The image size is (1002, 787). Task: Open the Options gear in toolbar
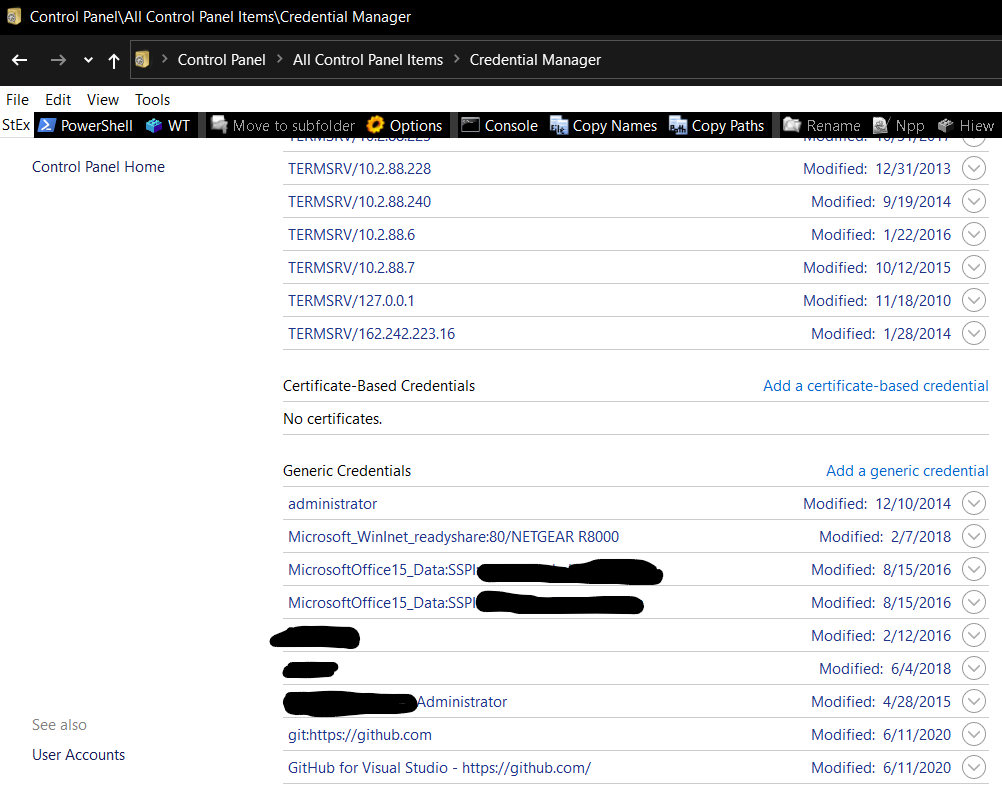(405, 125)
